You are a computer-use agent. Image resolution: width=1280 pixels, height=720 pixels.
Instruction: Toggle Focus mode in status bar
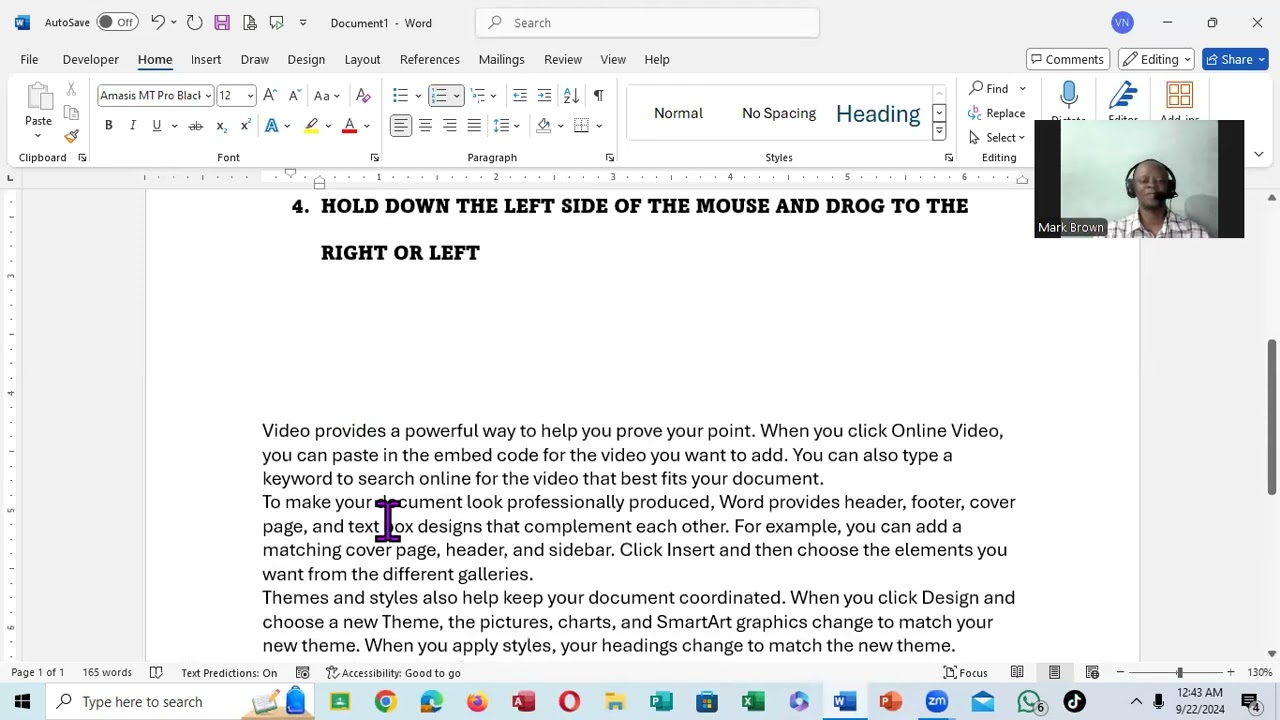965,673
